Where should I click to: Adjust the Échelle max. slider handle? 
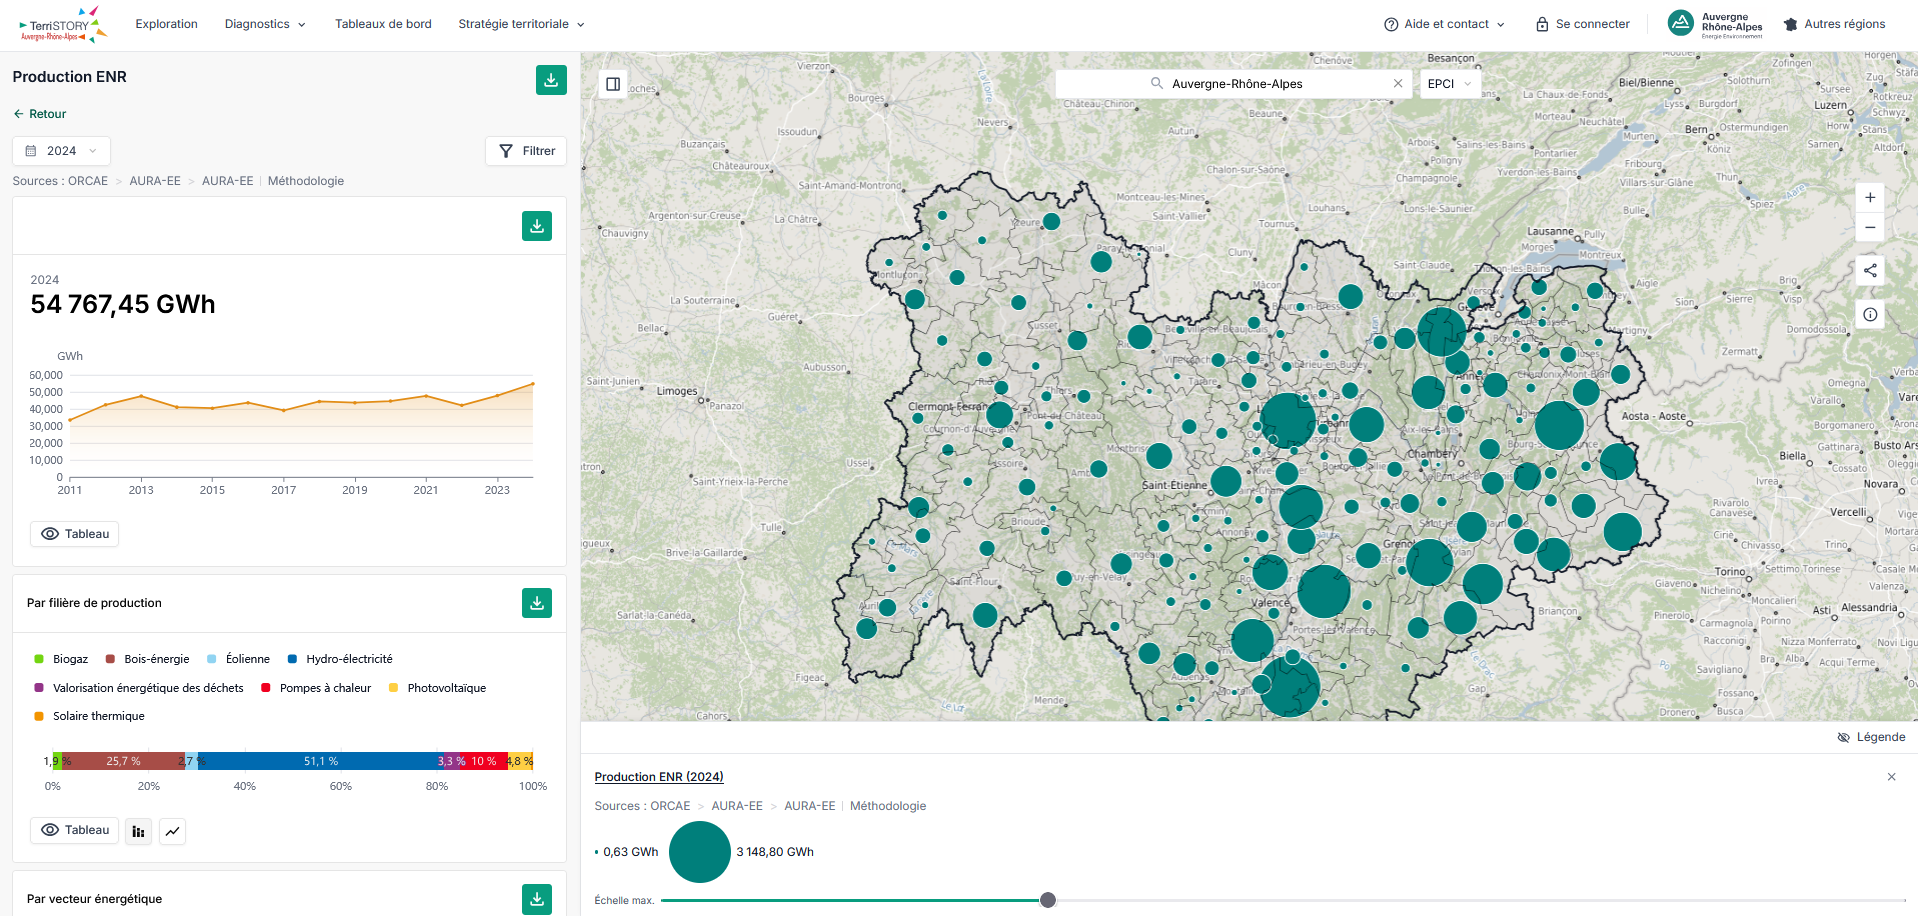(x=1048, y=900)
